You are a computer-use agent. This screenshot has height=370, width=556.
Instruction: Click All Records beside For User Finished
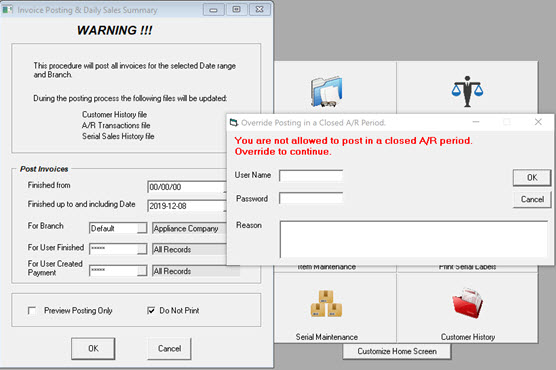(x=189, y=249)
